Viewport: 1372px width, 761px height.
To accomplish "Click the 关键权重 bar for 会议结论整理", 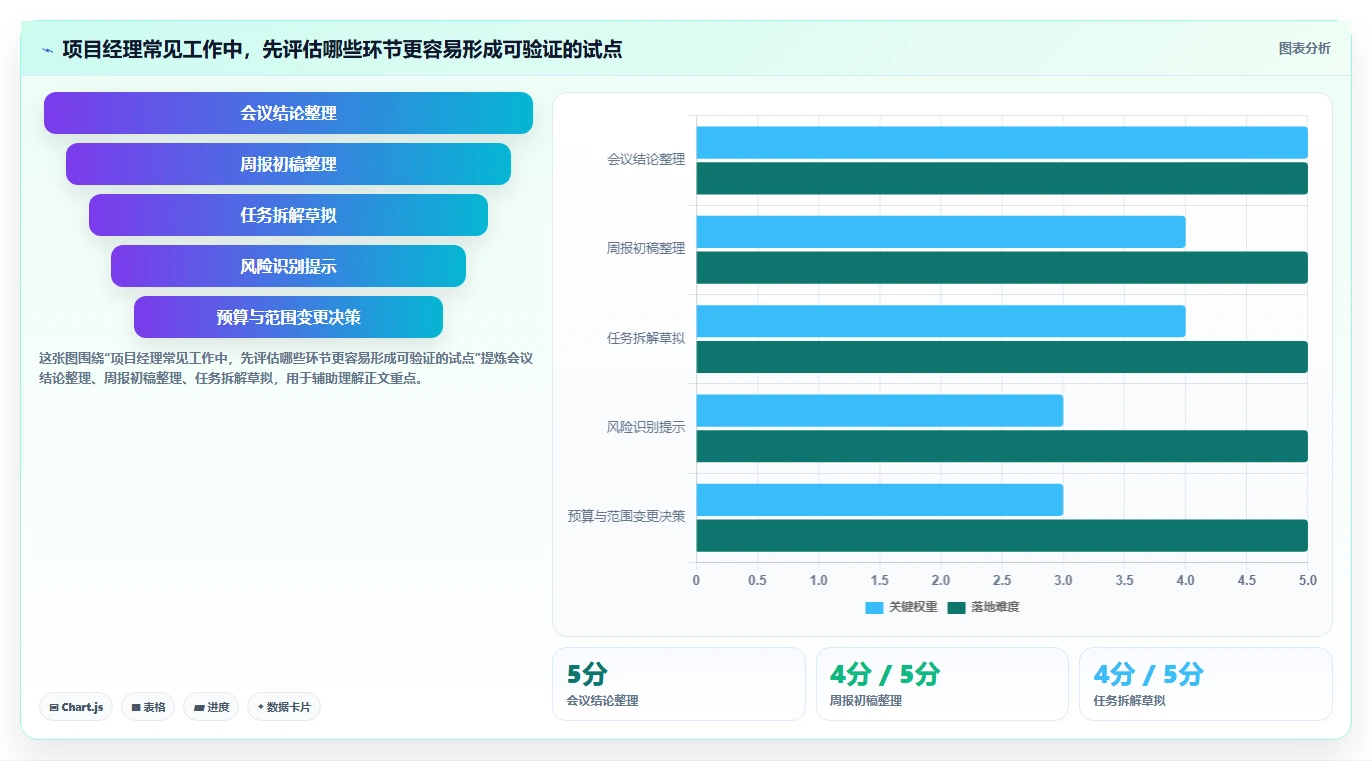I will coord(1002,143).
